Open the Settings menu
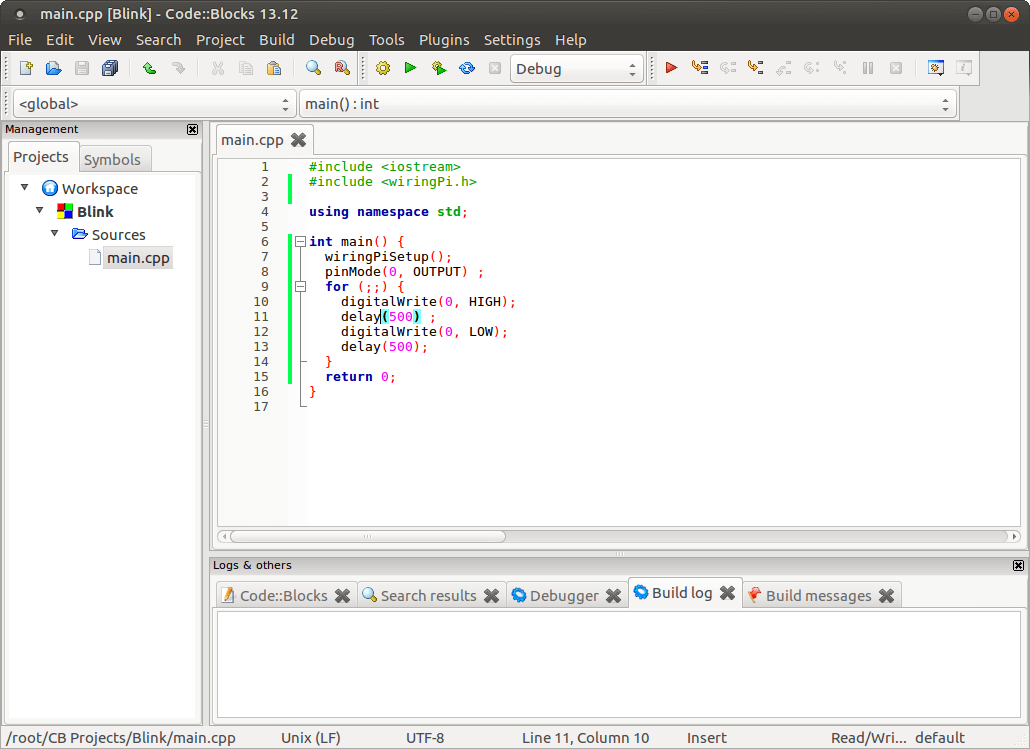1030x749 pixels. [x=512, y=40]
